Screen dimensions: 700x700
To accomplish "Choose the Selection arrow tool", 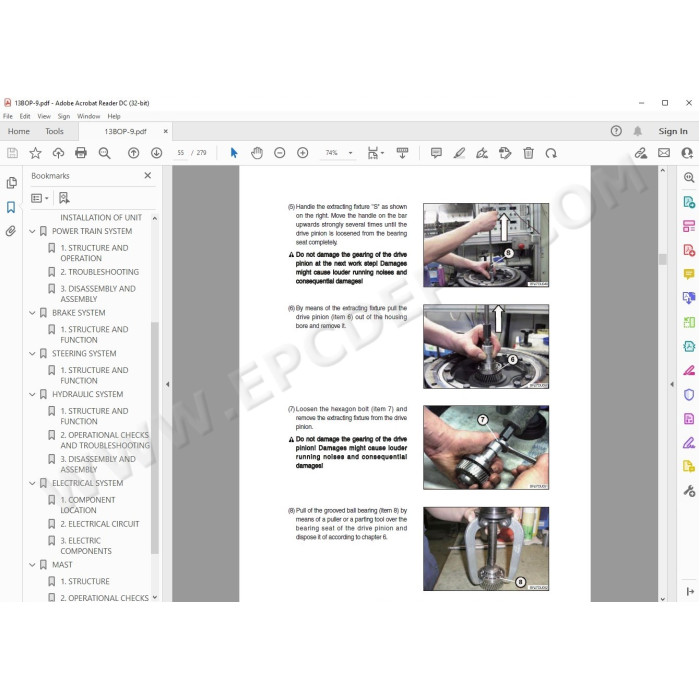I will coord(233,153).
